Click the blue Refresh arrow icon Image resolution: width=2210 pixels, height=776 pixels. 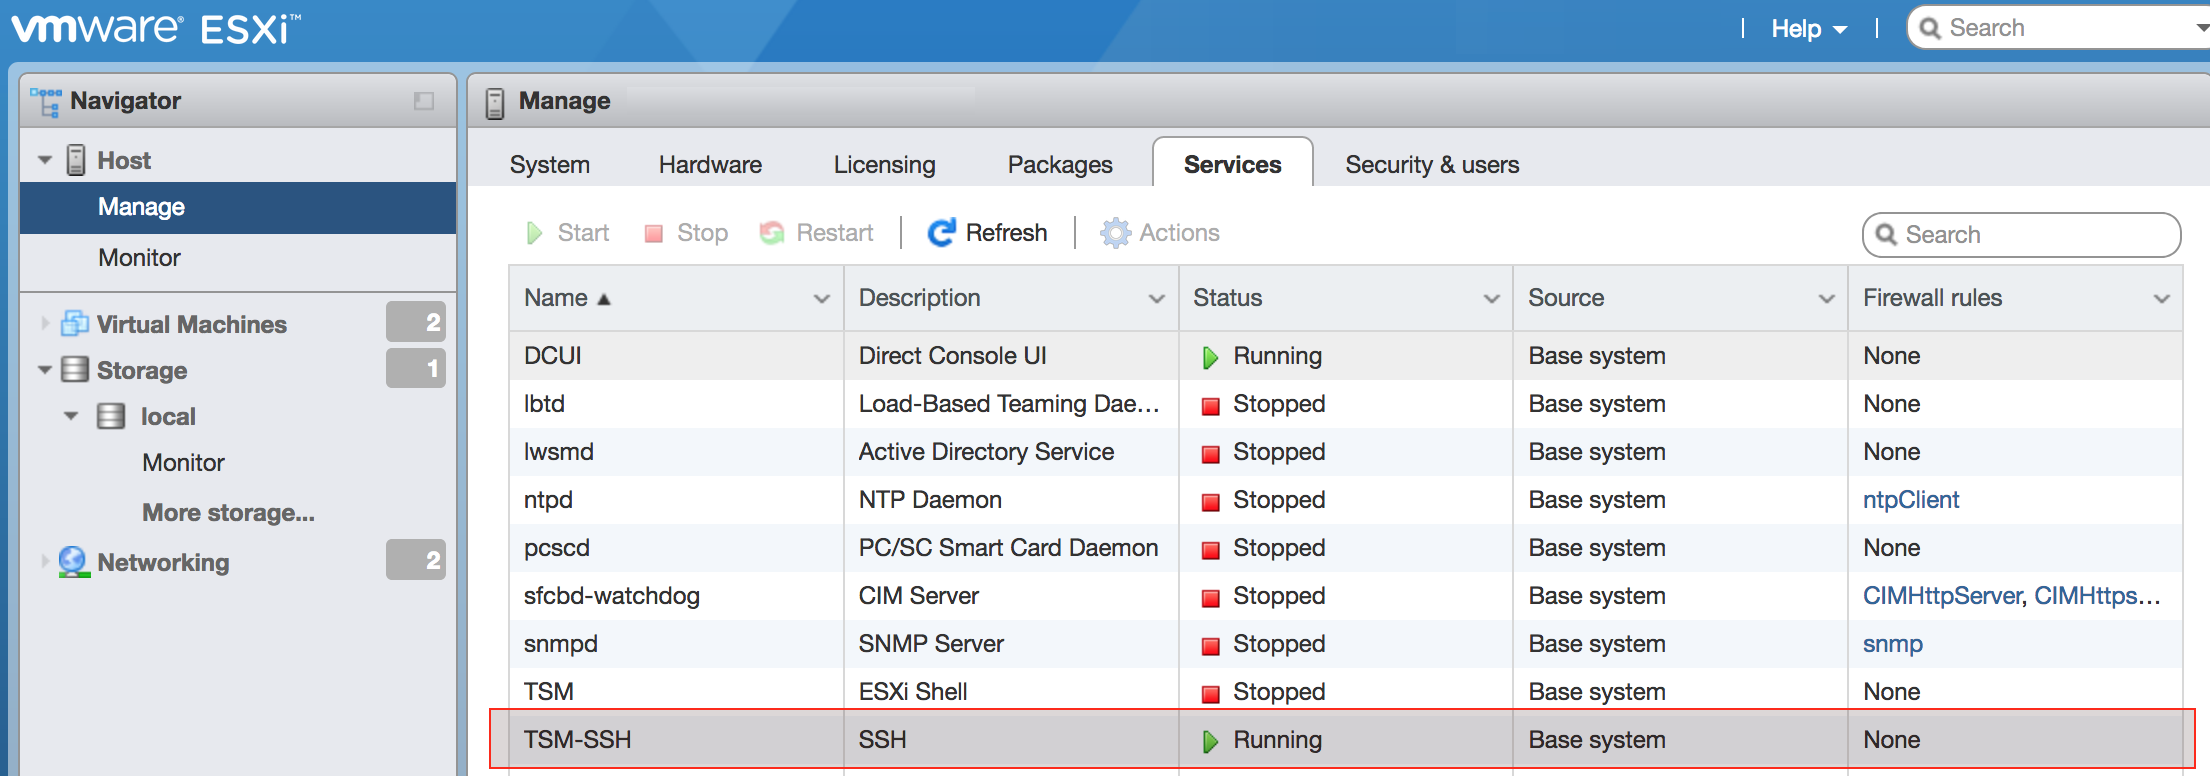(941, 233)
